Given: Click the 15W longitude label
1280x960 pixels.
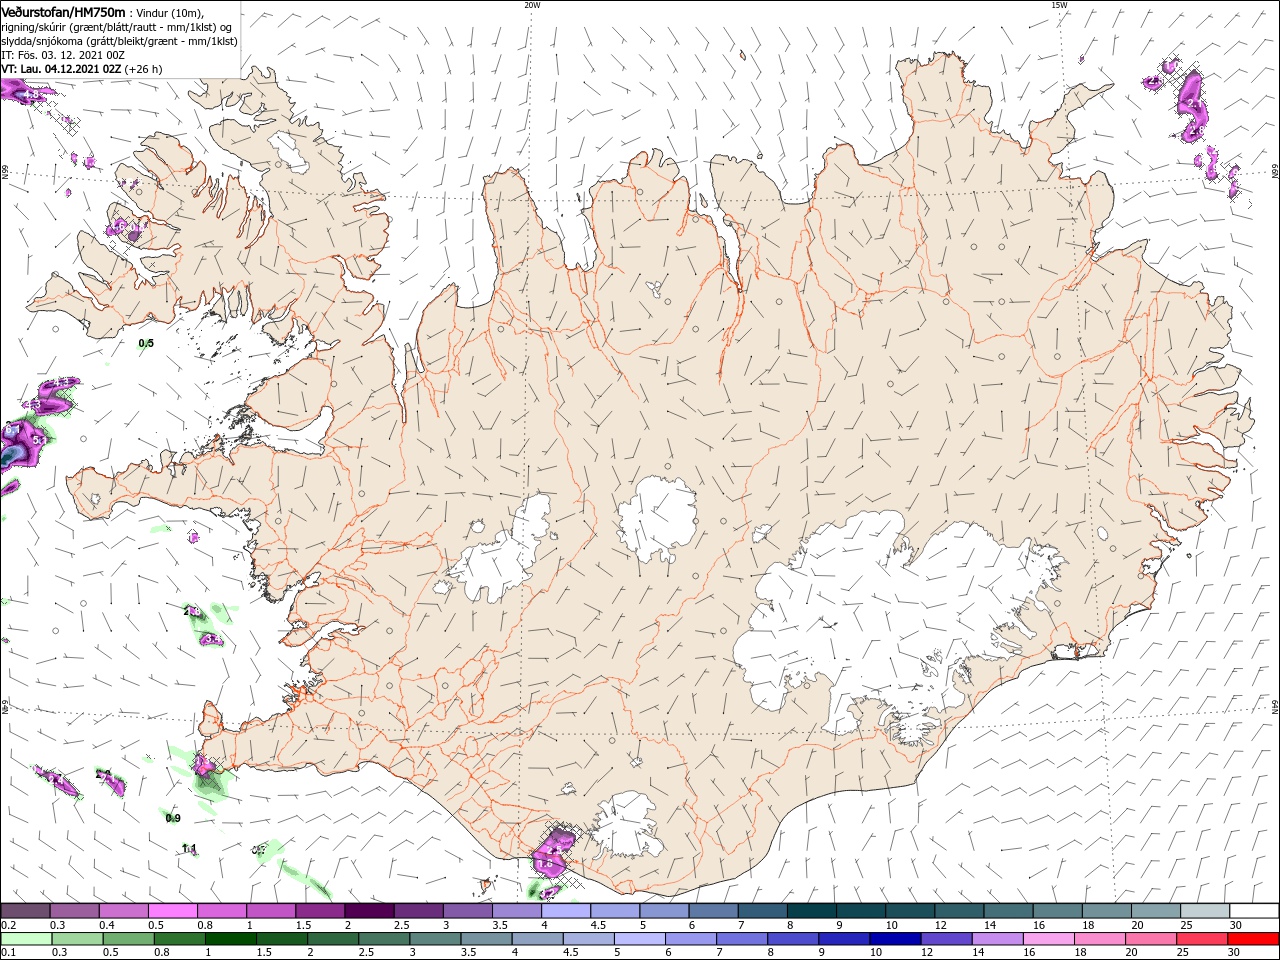Looking at the screenshot, I should coord(1059,5).
